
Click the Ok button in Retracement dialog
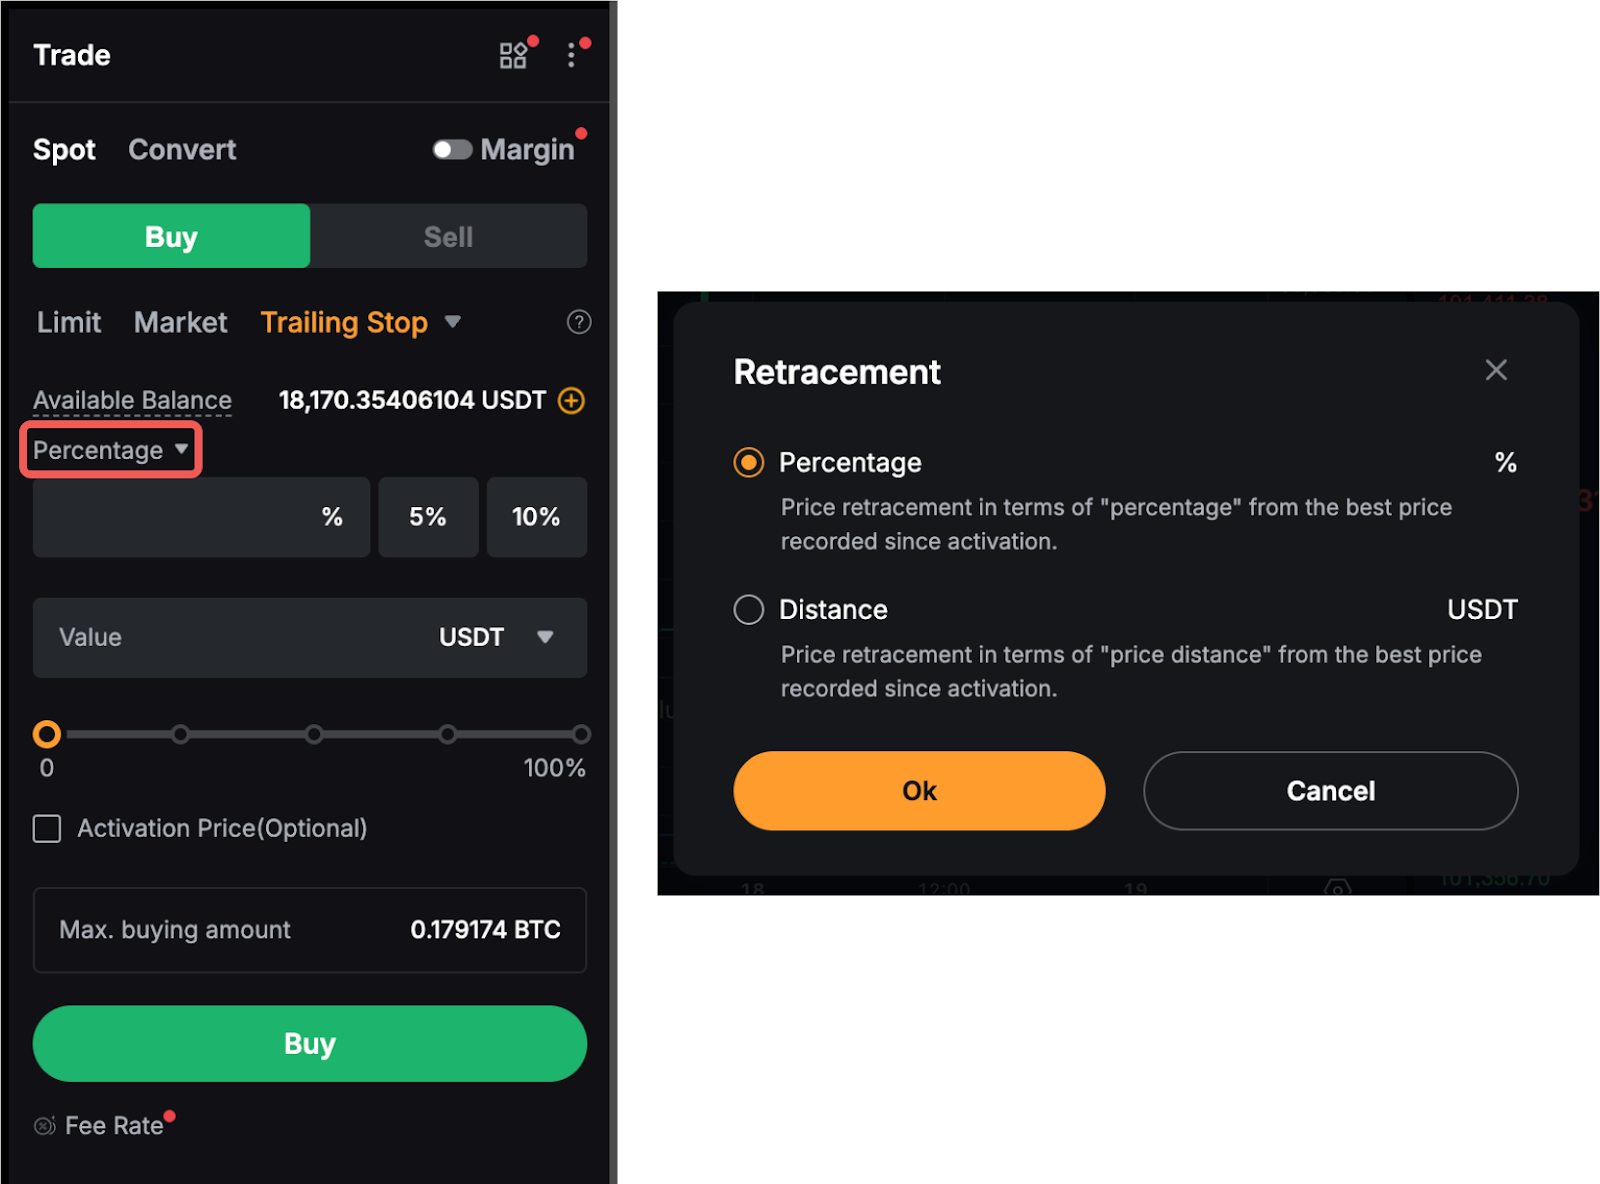point(919,791)
